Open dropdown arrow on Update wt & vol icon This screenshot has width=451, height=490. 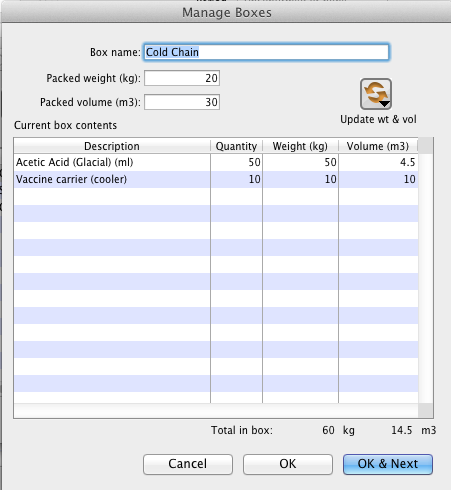pyautogui.click(x=385, y=104)
